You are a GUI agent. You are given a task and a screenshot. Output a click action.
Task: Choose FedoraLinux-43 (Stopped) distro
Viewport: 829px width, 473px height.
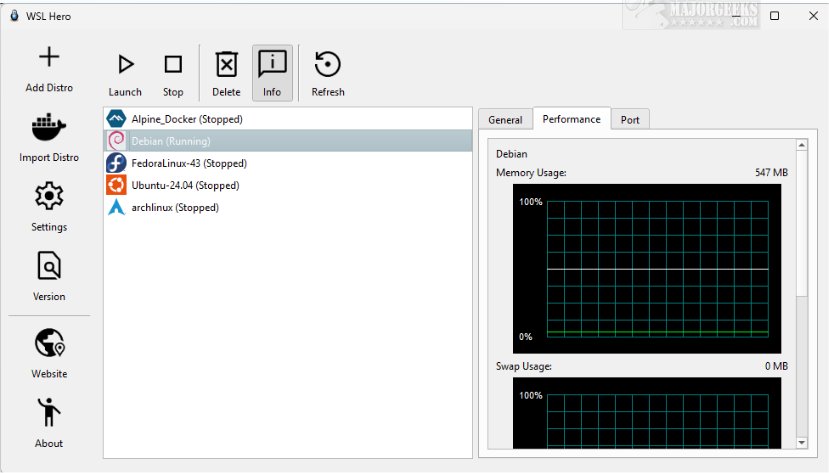pyautogui.click(x=188, y=163)
